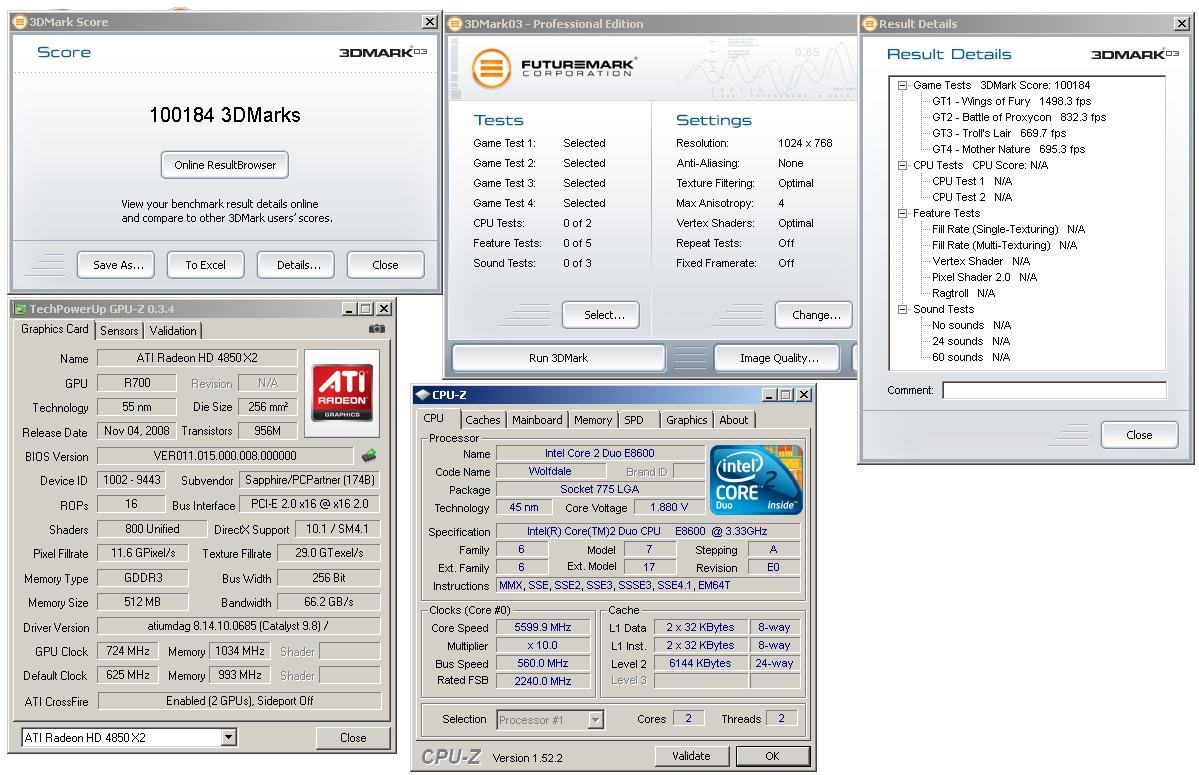Click the Subvendor Sapphire/PCPartner field
Image resolution: width=1199 pixels, height=775 pixels.
(309, 480)
